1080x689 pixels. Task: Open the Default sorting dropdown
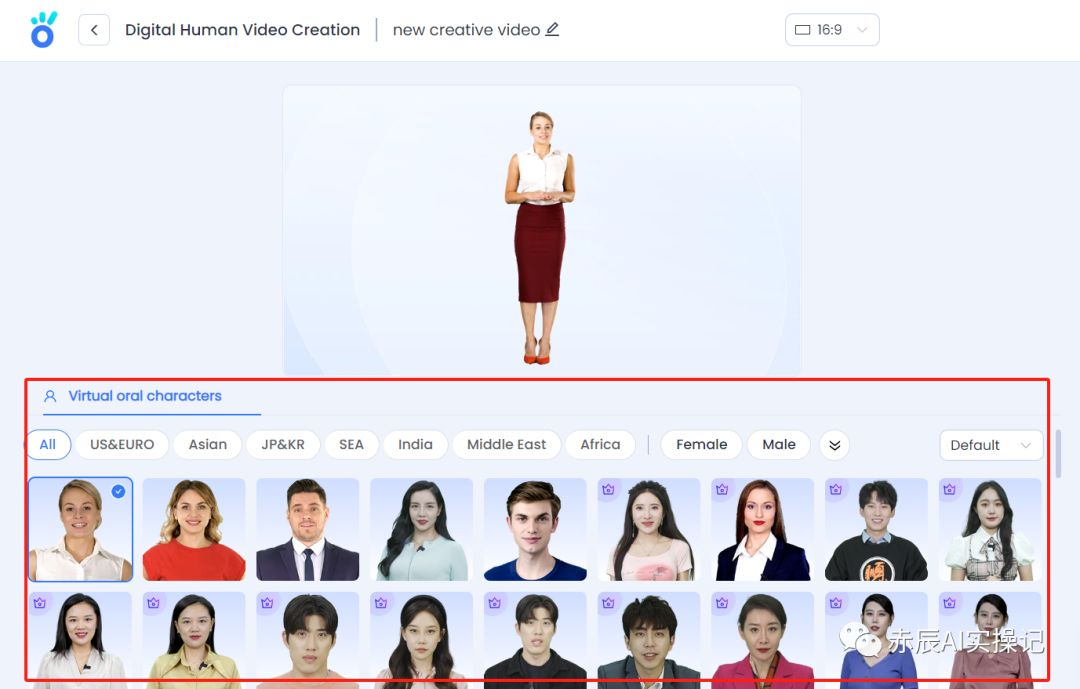tap(990, 445)
